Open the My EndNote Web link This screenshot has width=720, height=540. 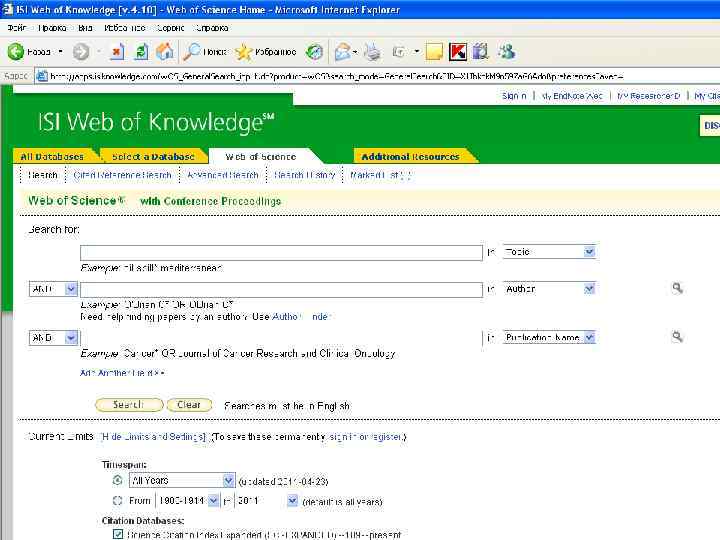(x=572, y=96)
